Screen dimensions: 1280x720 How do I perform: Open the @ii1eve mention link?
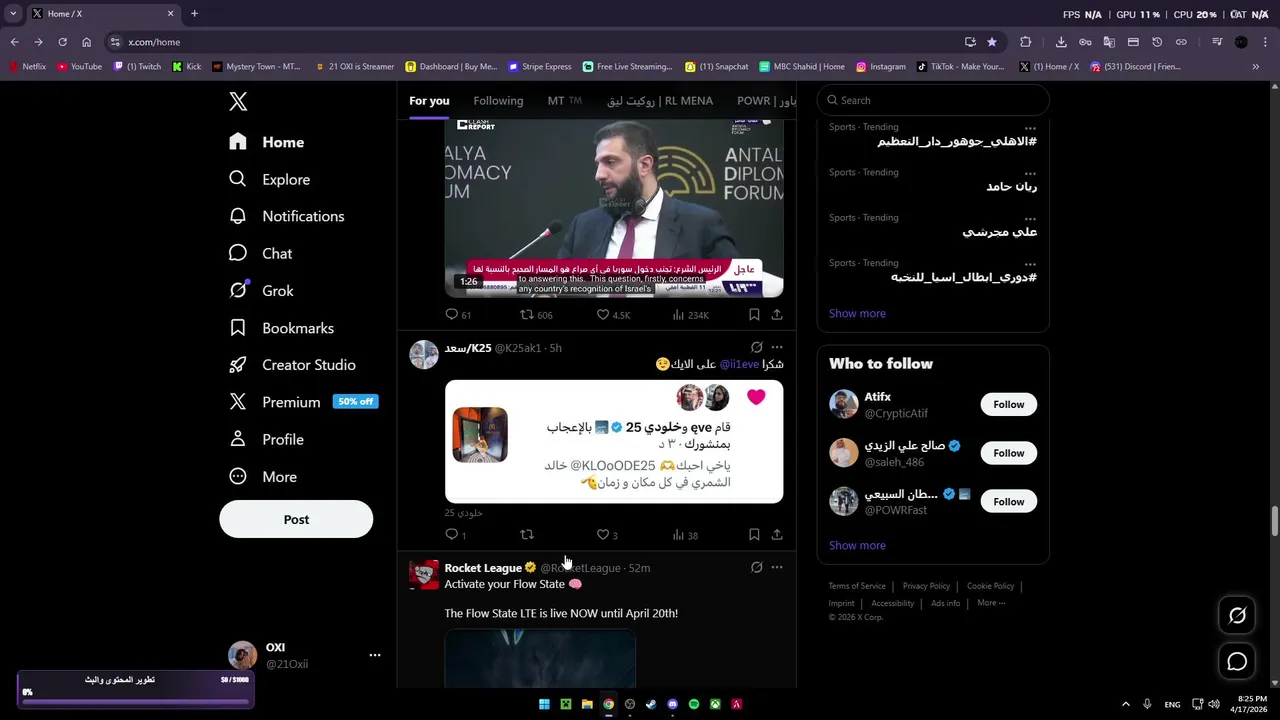coord(739,364)
